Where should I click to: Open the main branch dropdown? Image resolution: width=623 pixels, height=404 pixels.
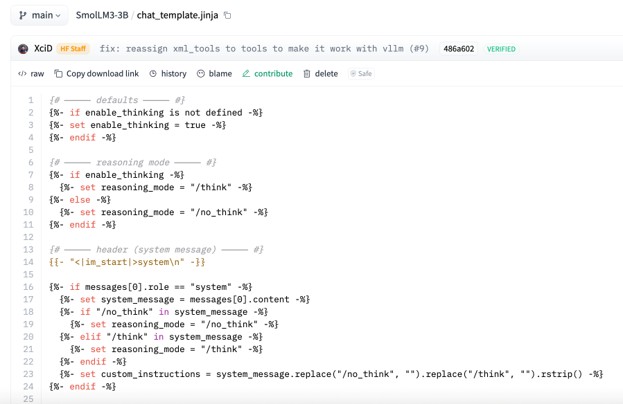(40, 16)
